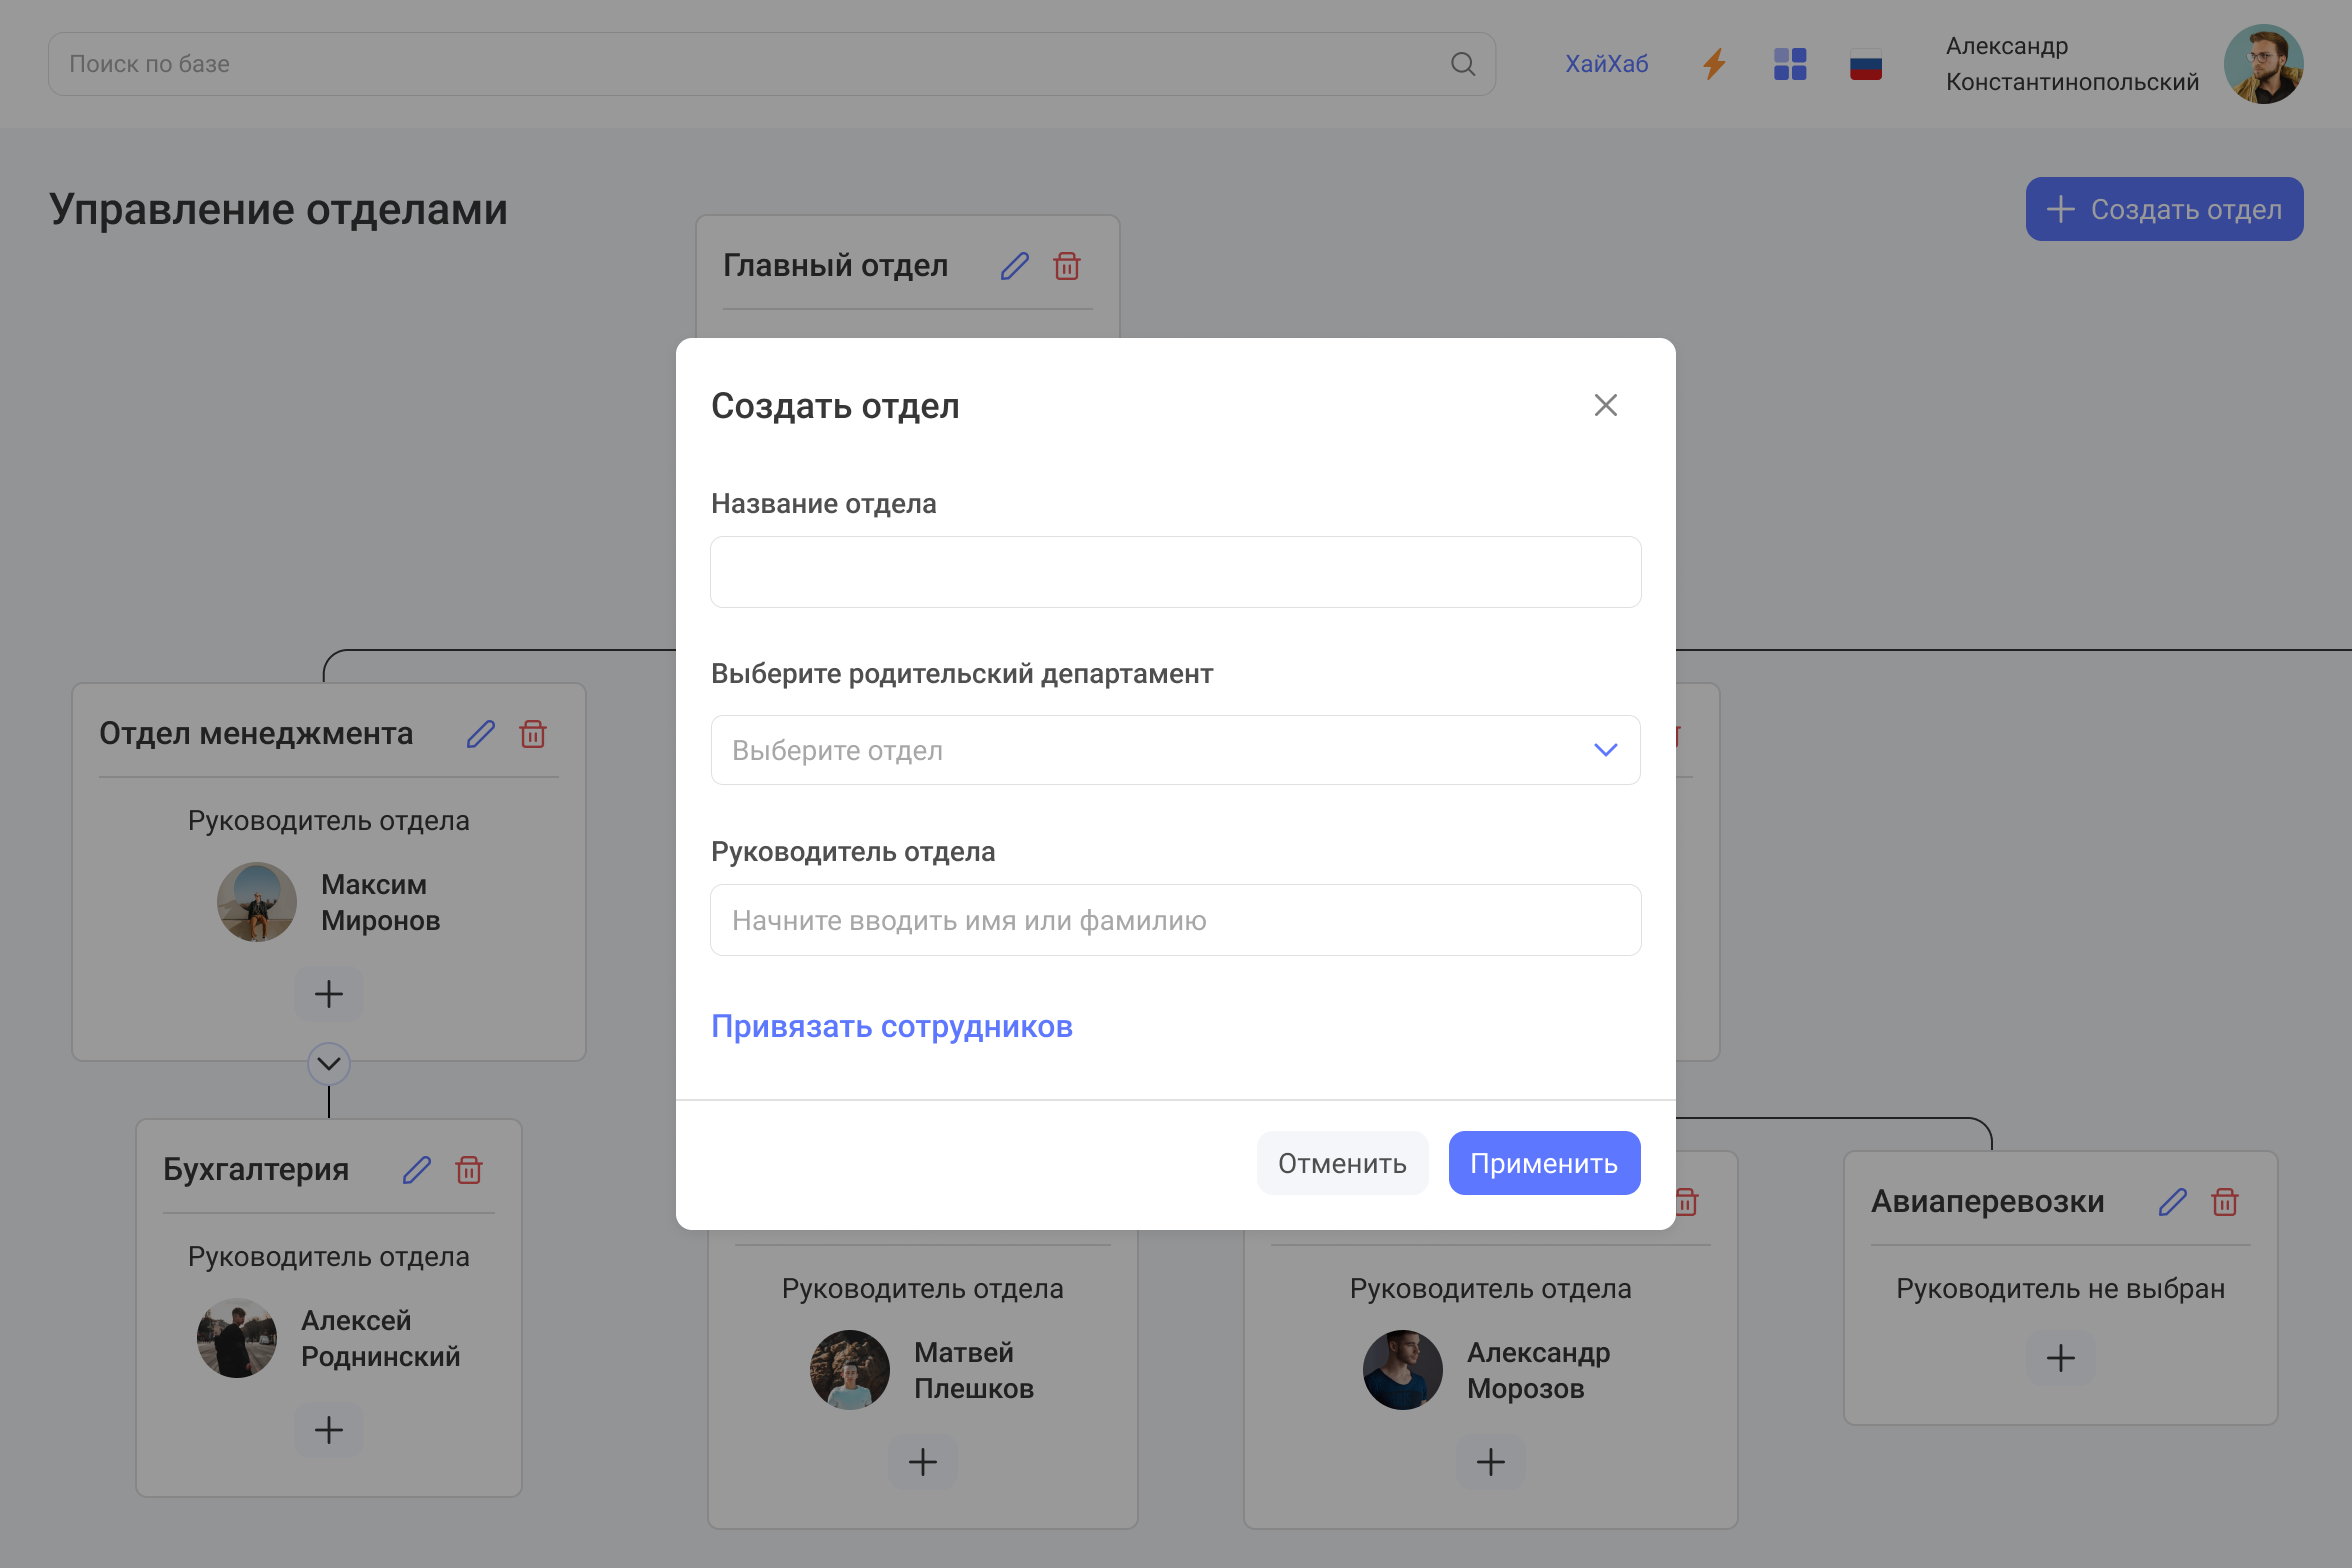2352x1568 pixels.
Task: Click the lightning bolt icon in top bar
Action: (1713, 63)
